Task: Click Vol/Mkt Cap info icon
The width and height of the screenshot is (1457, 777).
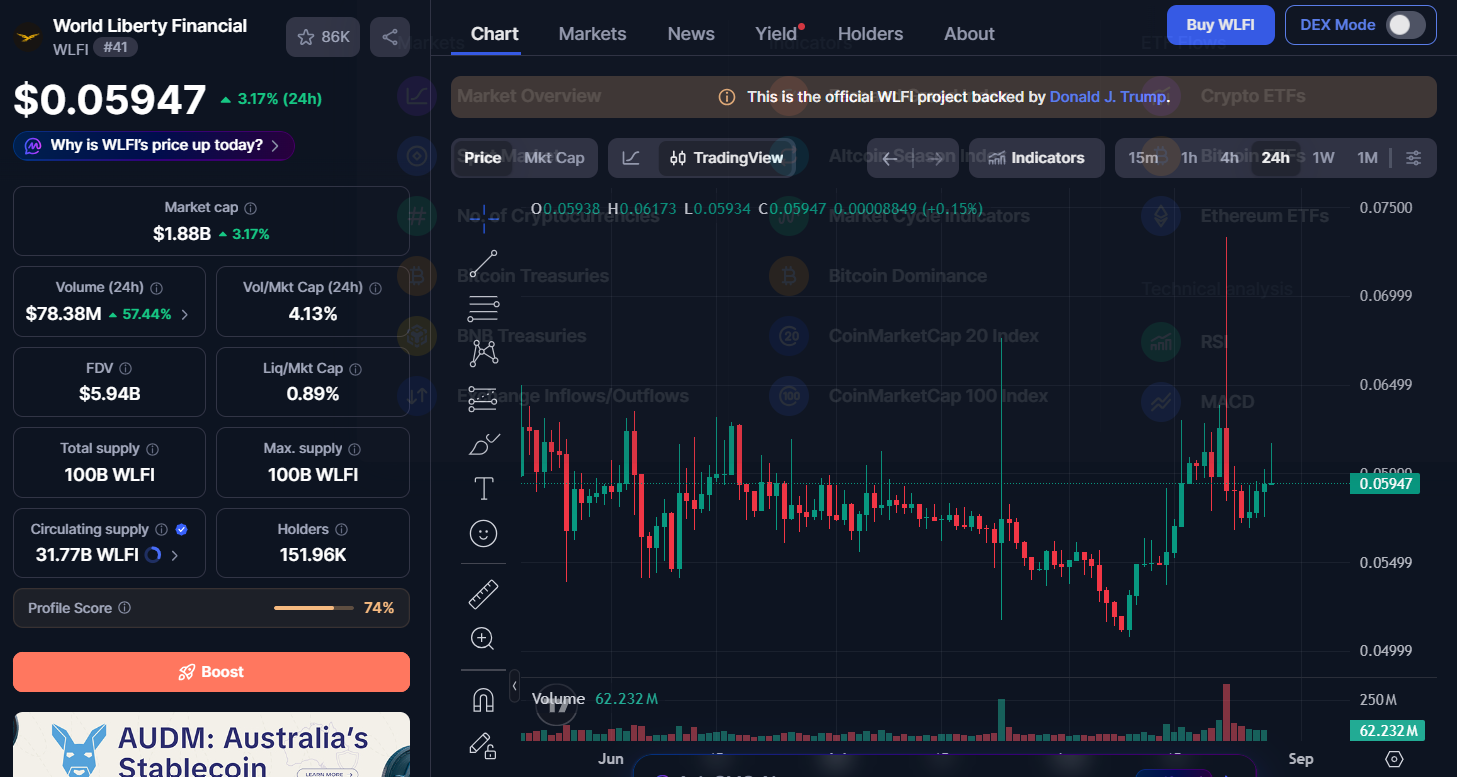Action: coord(375,288)
